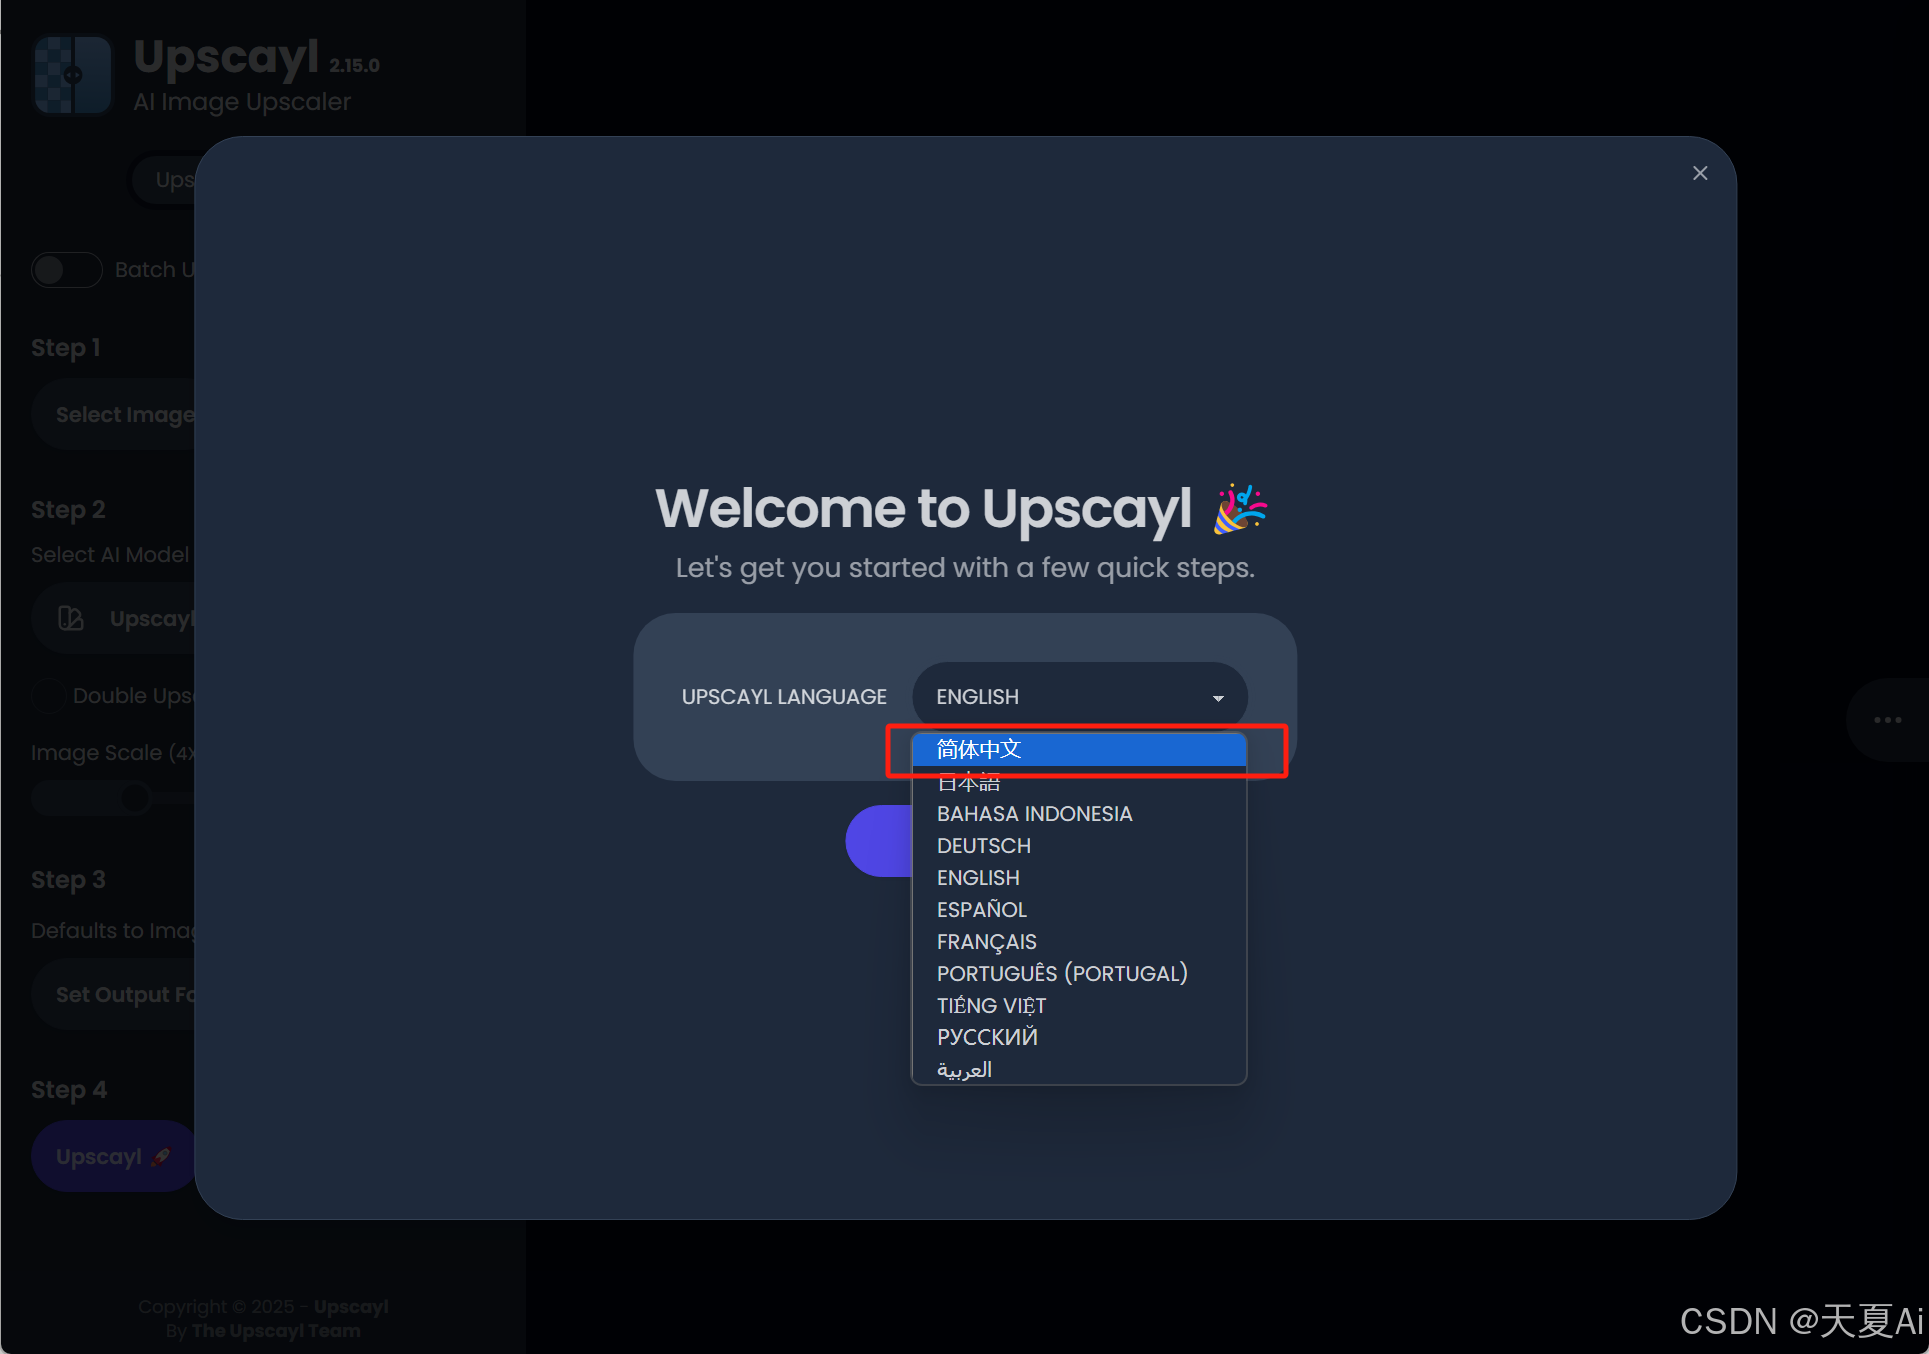Open the three-dots menu on right edge
Image resolution: width=1929 pixels, height=1354 pixels.
1887,720
